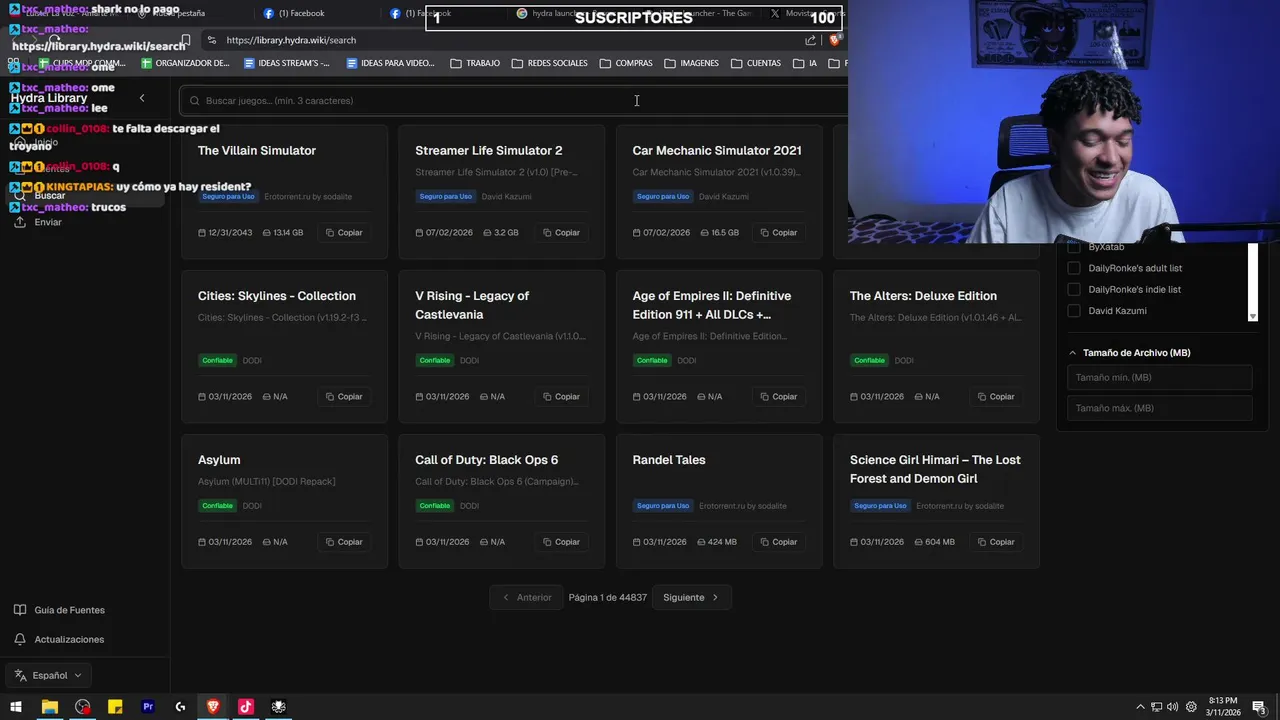Screen dimensions: 1280x720
Task: Open Premiere Pro from the taskbar
Action: 148,706
